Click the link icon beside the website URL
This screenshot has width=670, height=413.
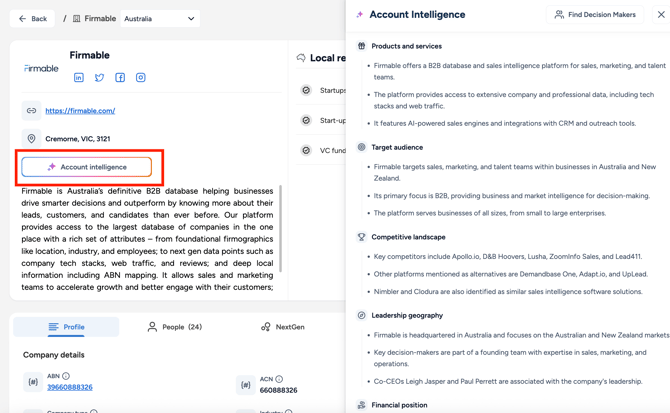point(32,111)
